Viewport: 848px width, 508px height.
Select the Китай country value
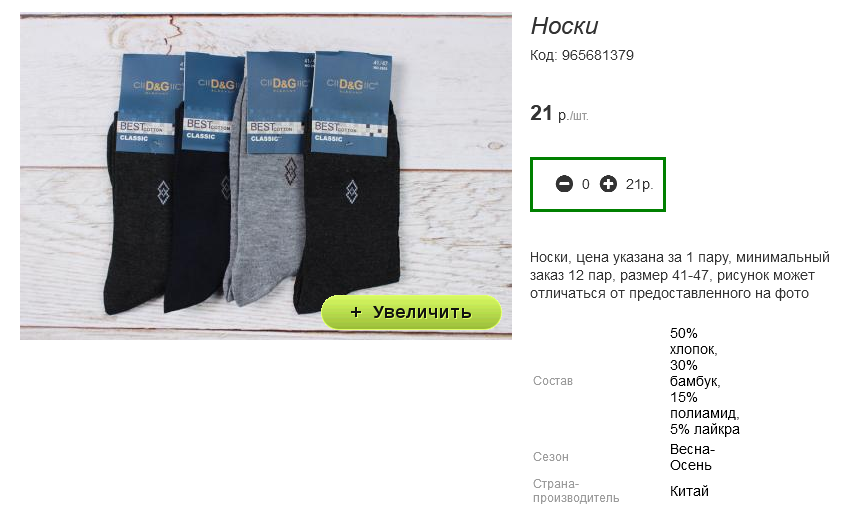pyautogui.click(x=689, y=491)
